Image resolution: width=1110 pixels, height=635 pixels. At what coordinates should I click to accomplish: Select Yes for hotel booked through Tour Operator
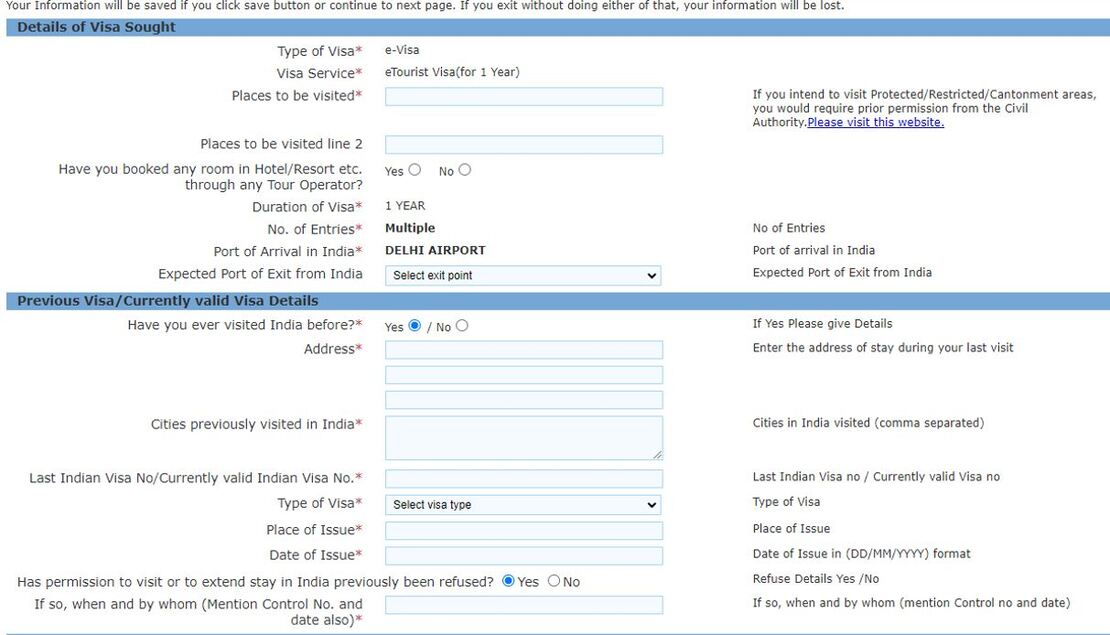pyautogui.click(x=415, y=170)
